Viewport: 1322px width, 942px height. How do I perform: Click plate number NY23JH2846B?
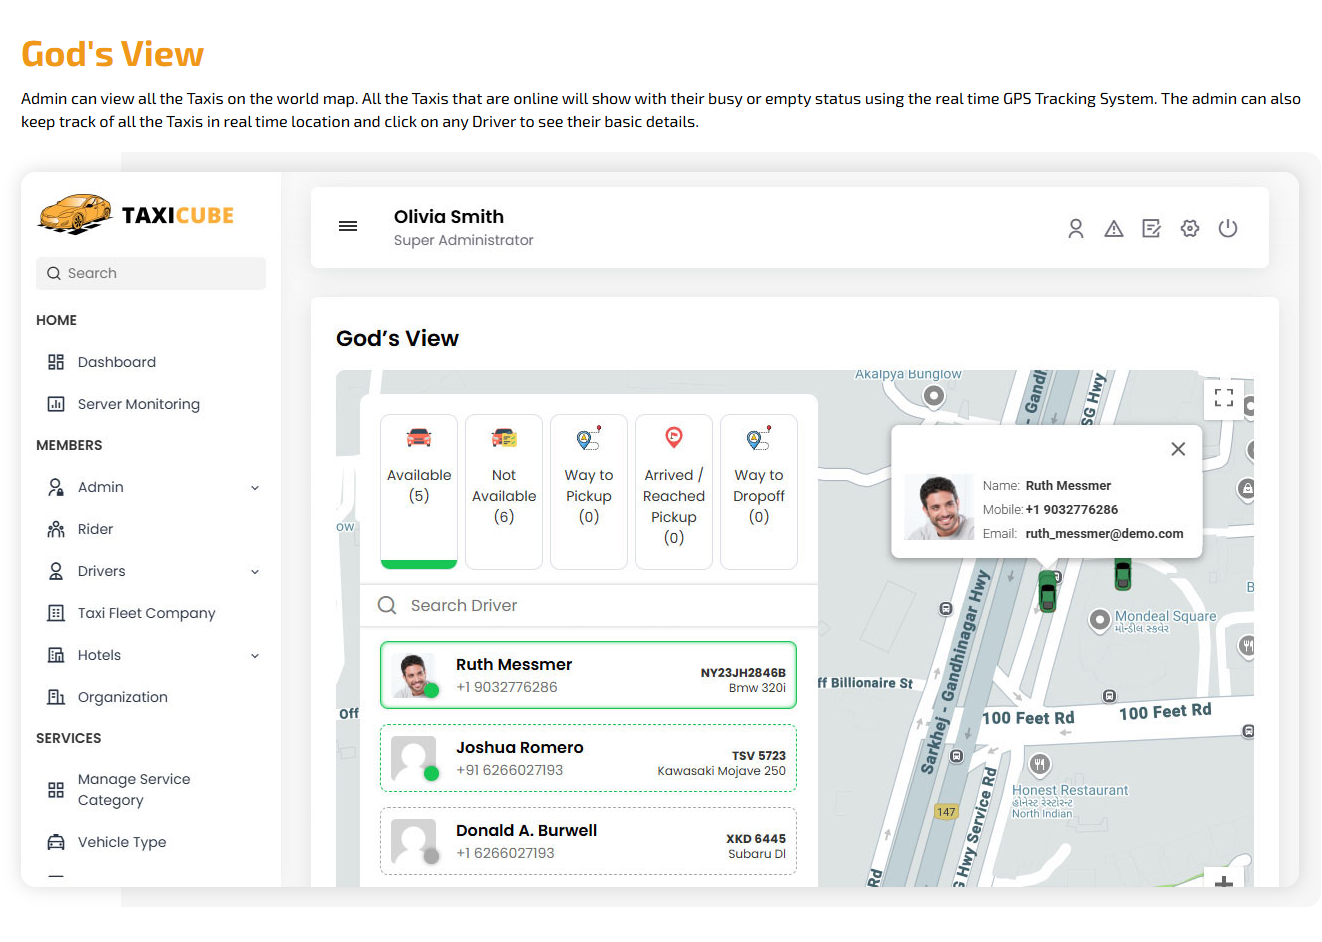[743, 673]
